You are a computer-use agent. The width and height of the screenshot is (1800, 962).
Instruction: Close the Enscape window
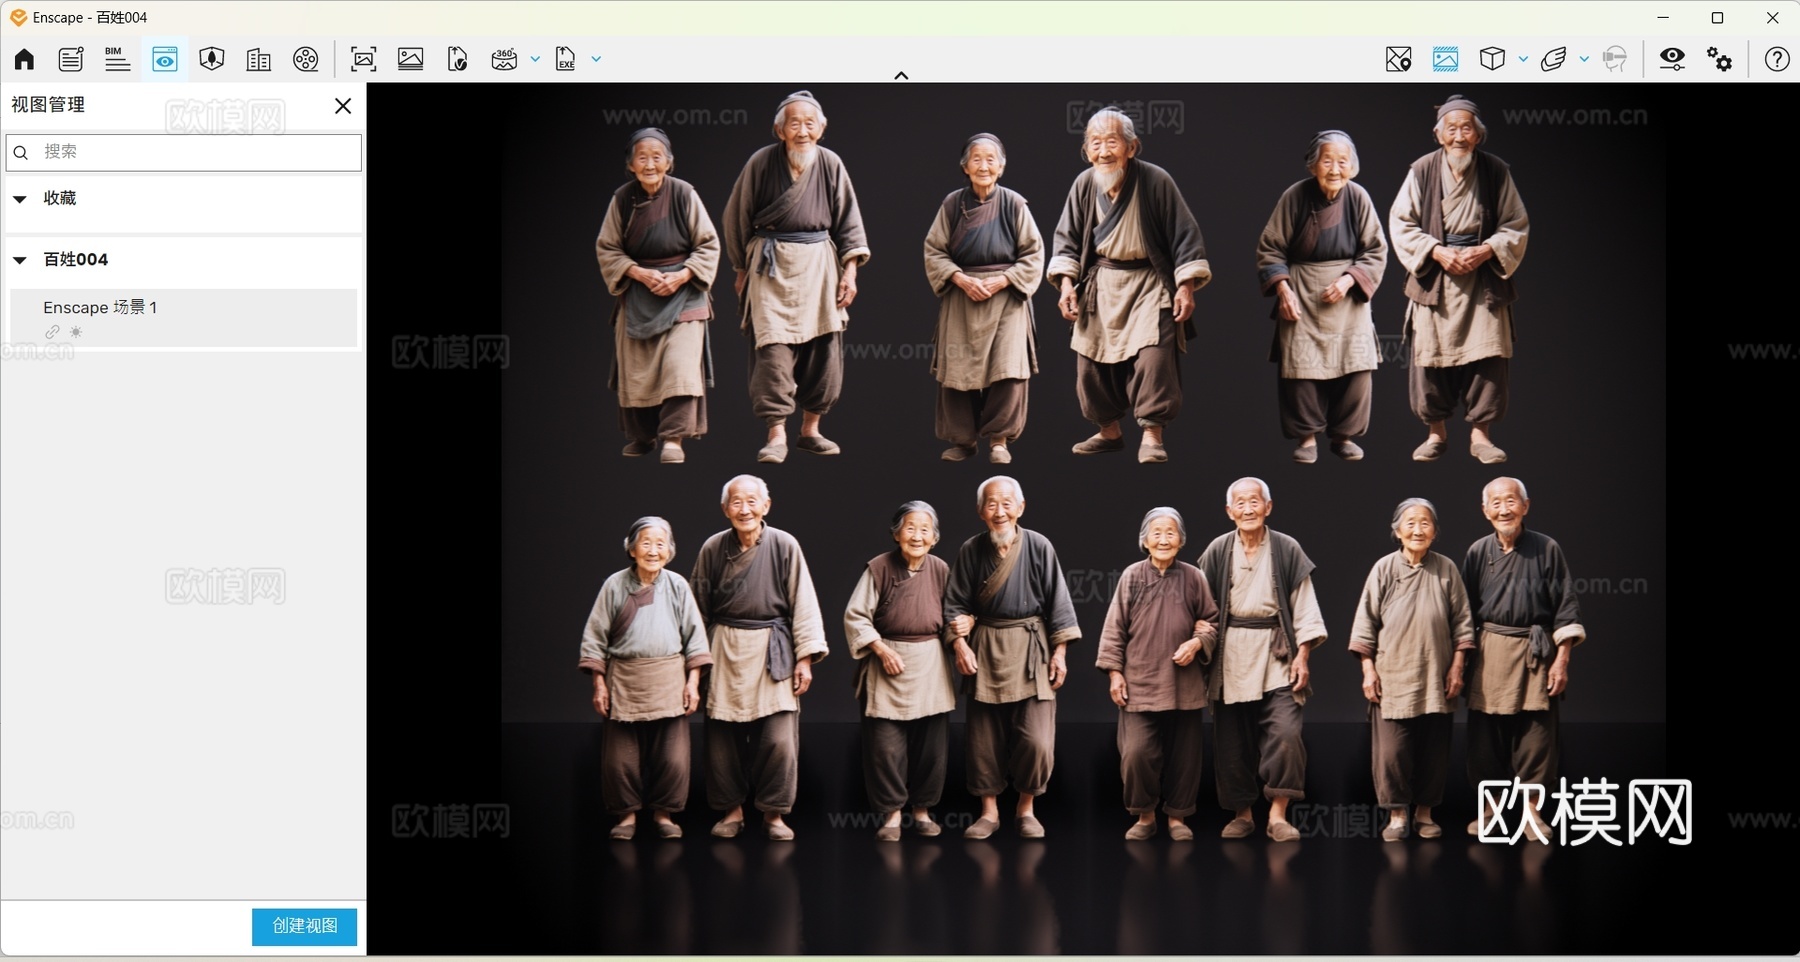point(1772,18)
